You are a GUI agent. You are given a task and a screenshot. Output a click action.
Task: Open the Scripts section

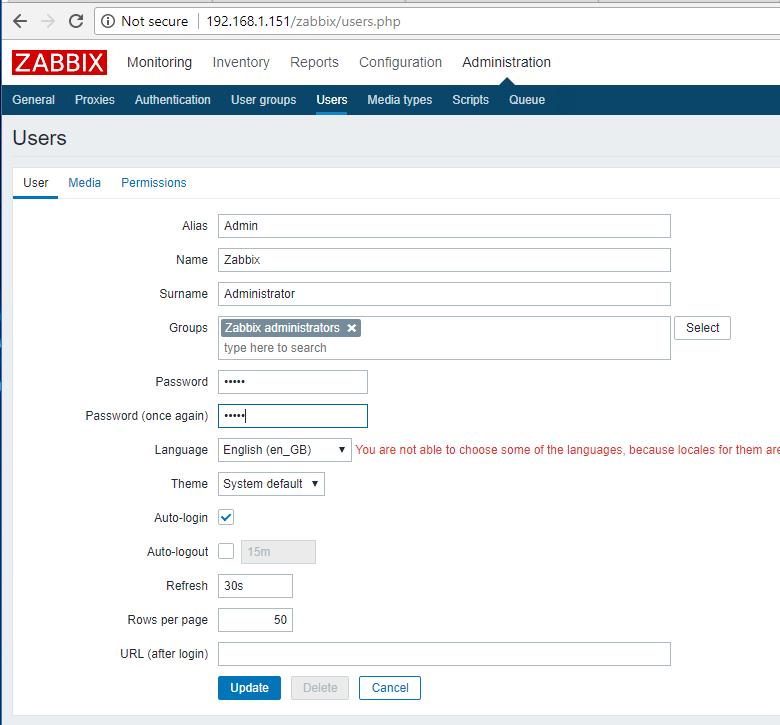471,100
